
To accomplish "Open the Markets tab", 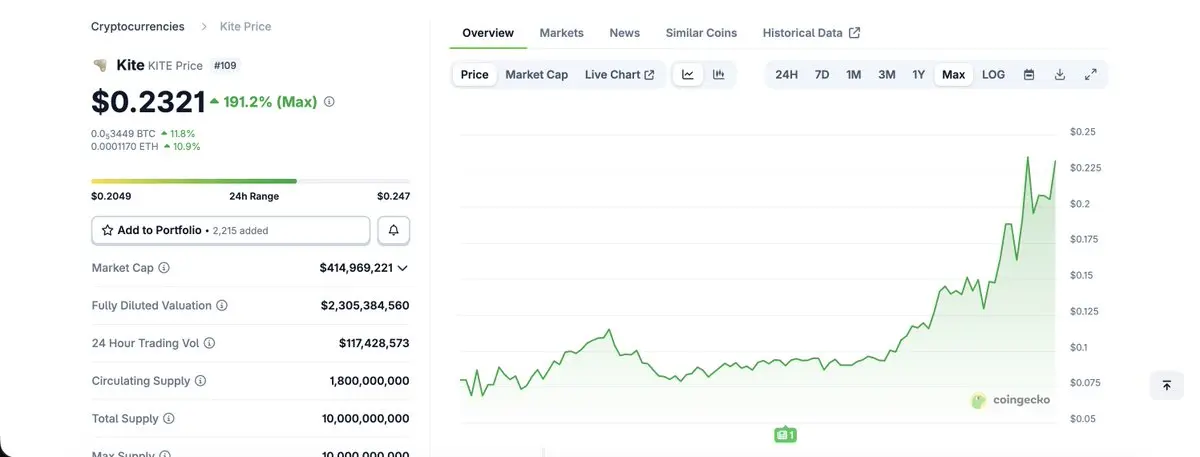I will tap(562, 33).
